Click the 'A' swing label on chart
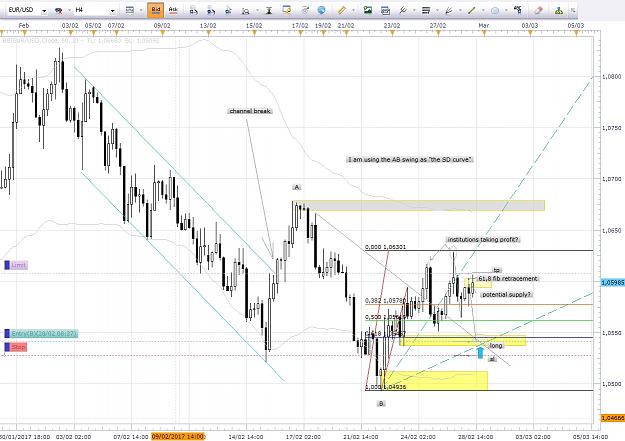Screen dimensions: 625x441 (x=297, y=187)
